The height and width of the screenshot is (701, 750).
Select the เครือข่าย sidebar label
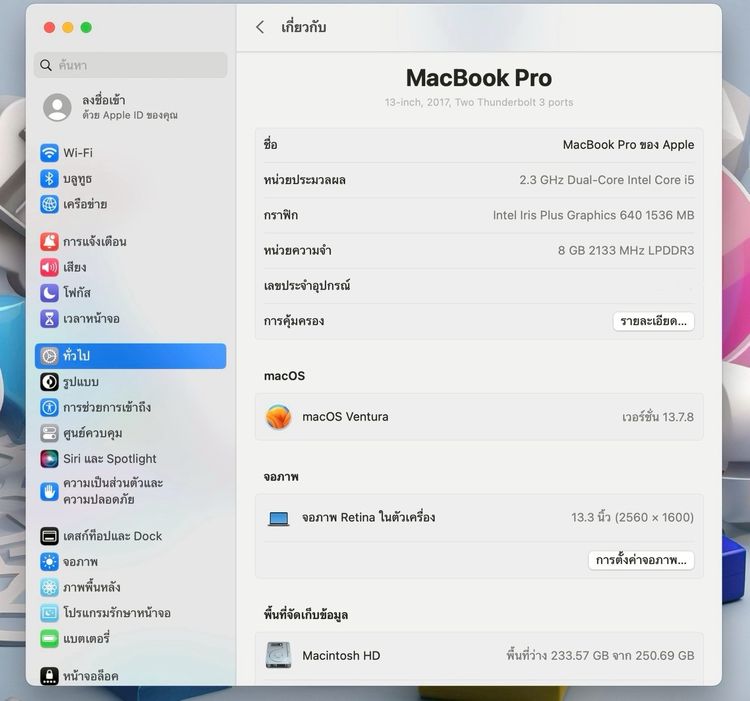85,204
